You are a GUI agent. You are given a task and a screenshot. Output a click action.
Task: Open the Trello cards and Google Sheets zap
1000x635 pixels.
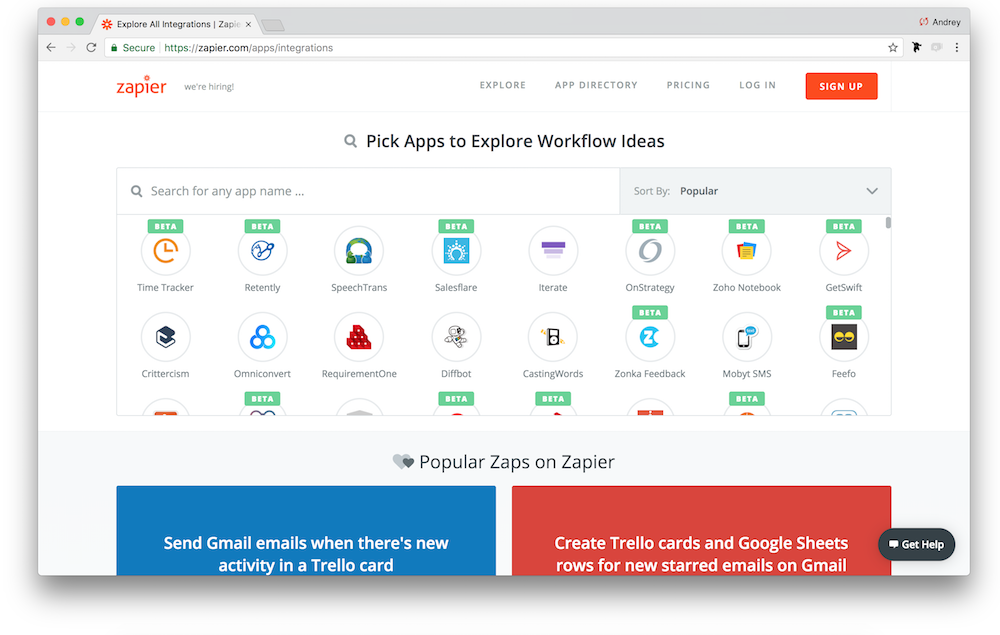pyautogui.click(x=702, y=531)
